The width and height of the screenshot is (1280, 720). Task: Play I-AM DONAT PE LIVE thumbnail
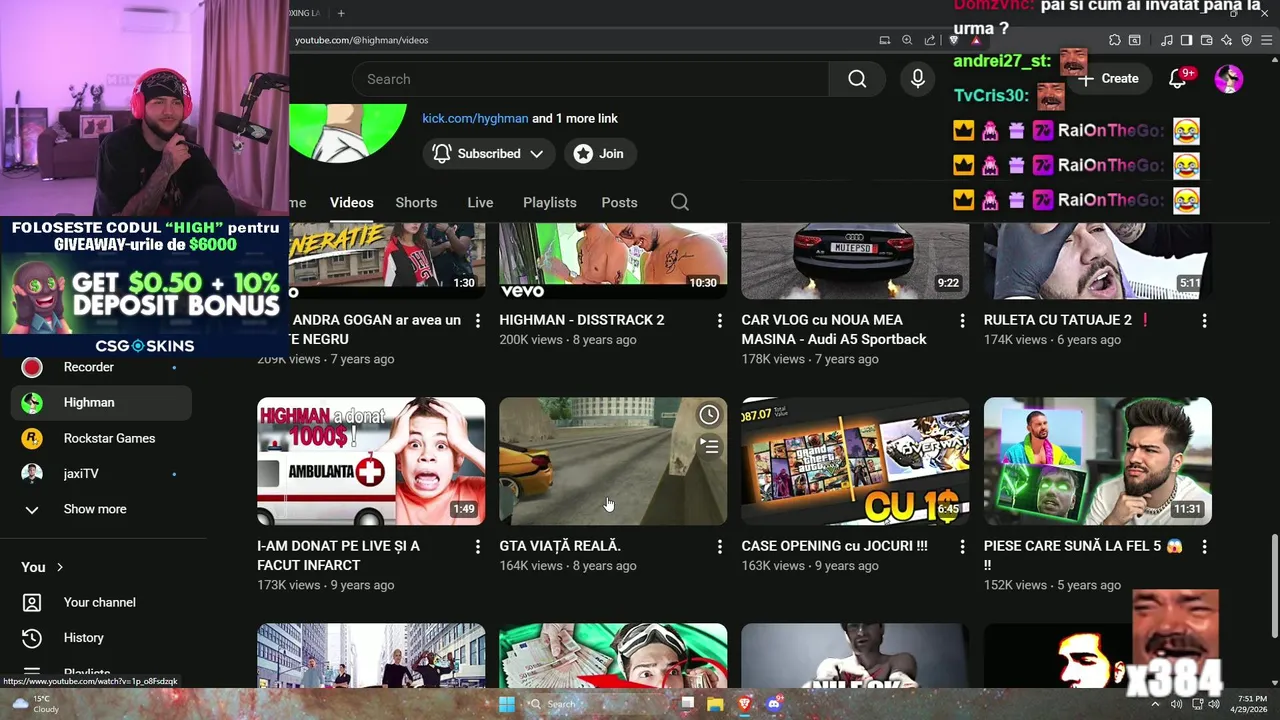pyautogui.click(x=371, y=461)
